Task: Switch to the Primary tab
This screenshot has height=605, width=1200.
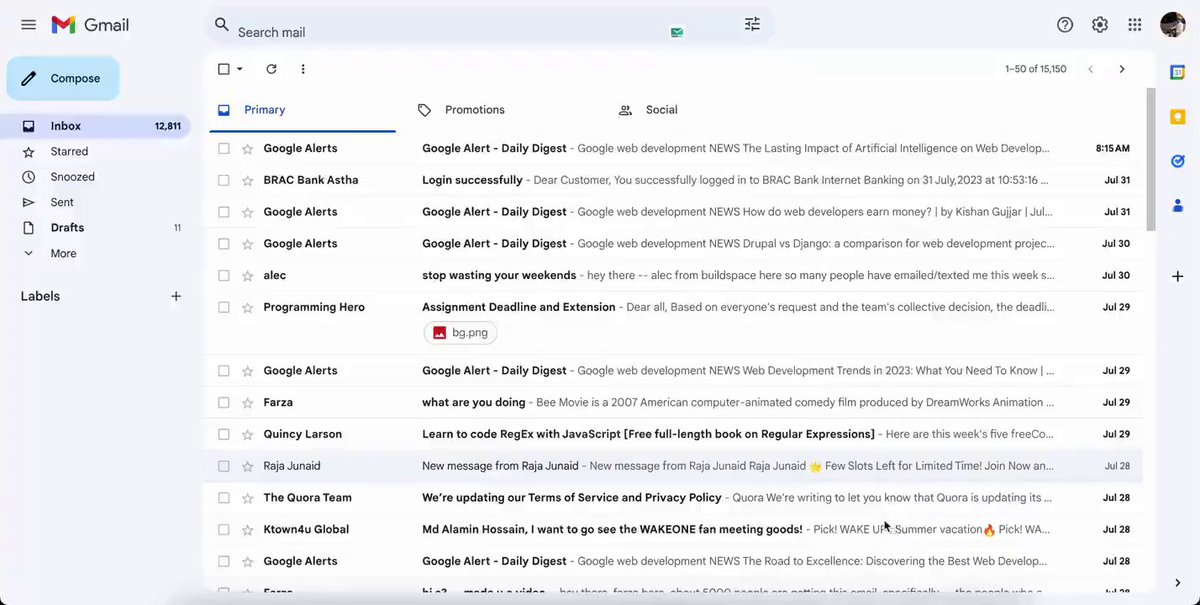Action: [302, 110]
